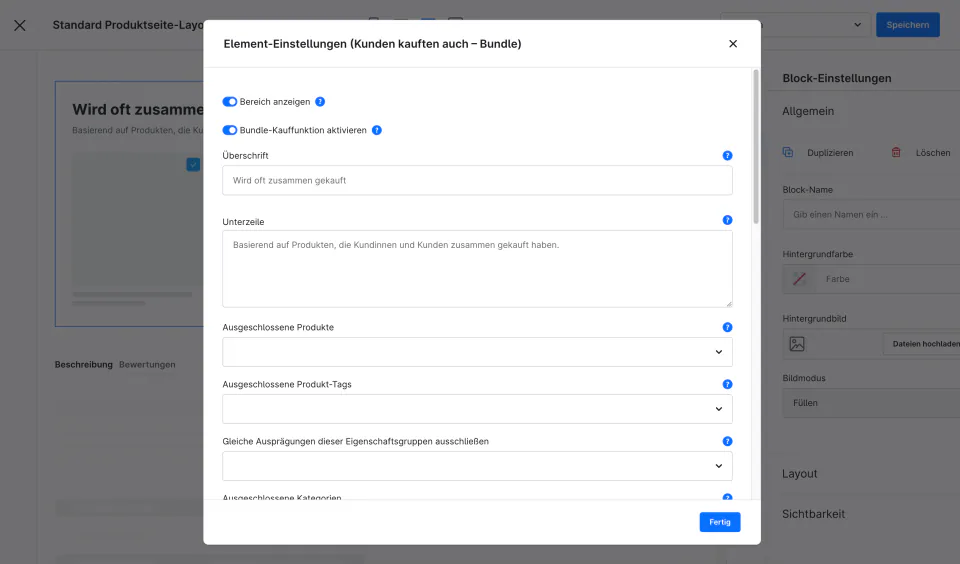Click the Farbe field text
Viewport: 960px width, 564px height.
838,279
